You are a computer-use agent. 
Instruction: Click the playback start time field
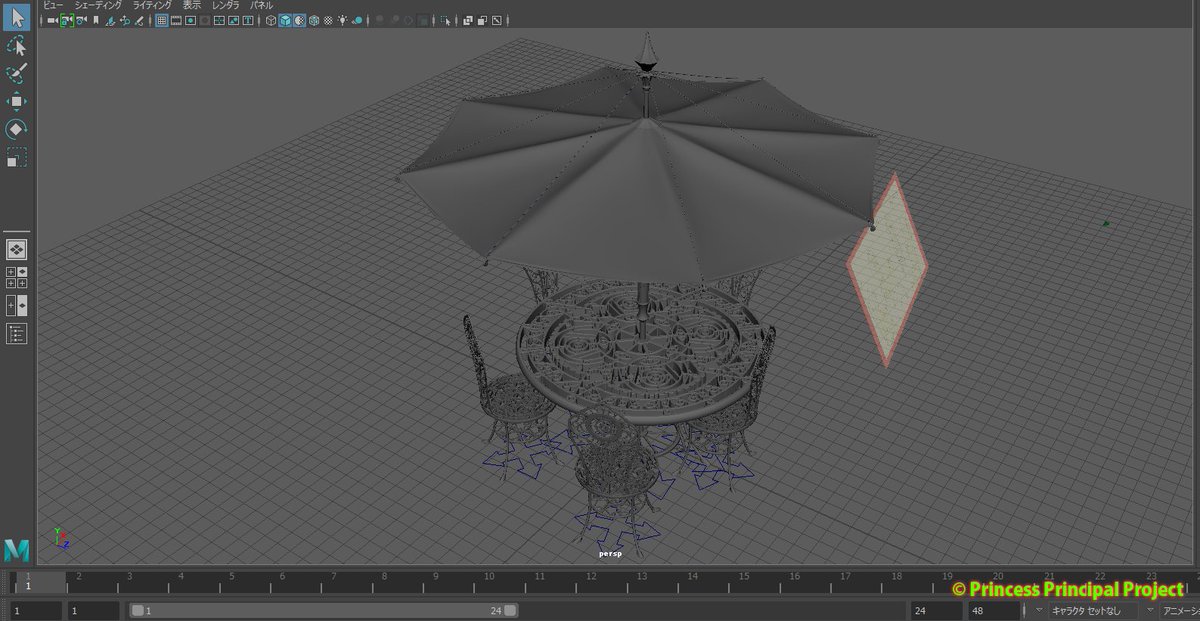coord(93,610)
